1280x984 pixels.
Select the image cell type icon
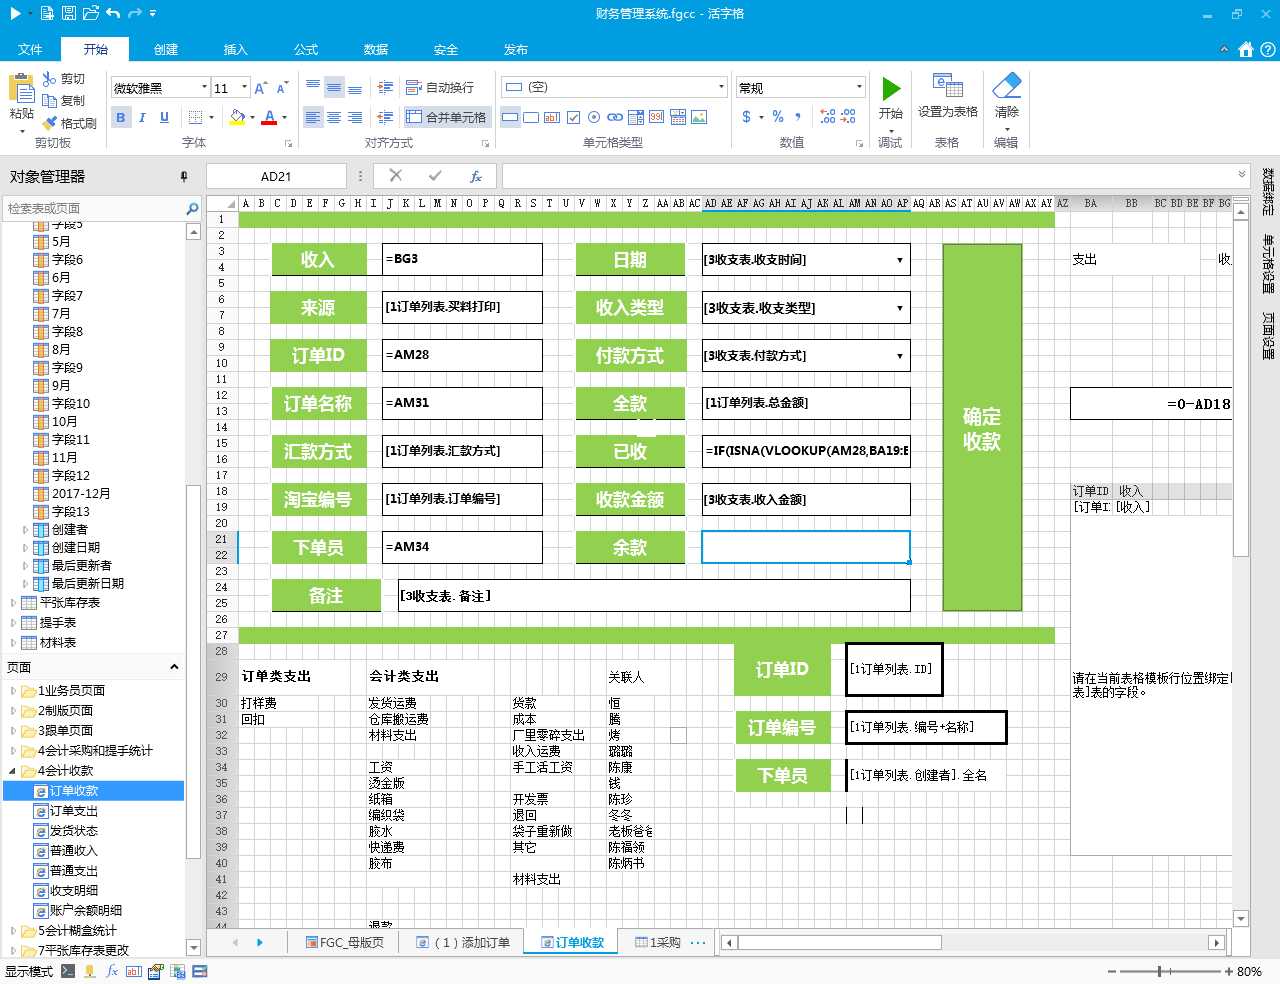[x=699, y=118]
